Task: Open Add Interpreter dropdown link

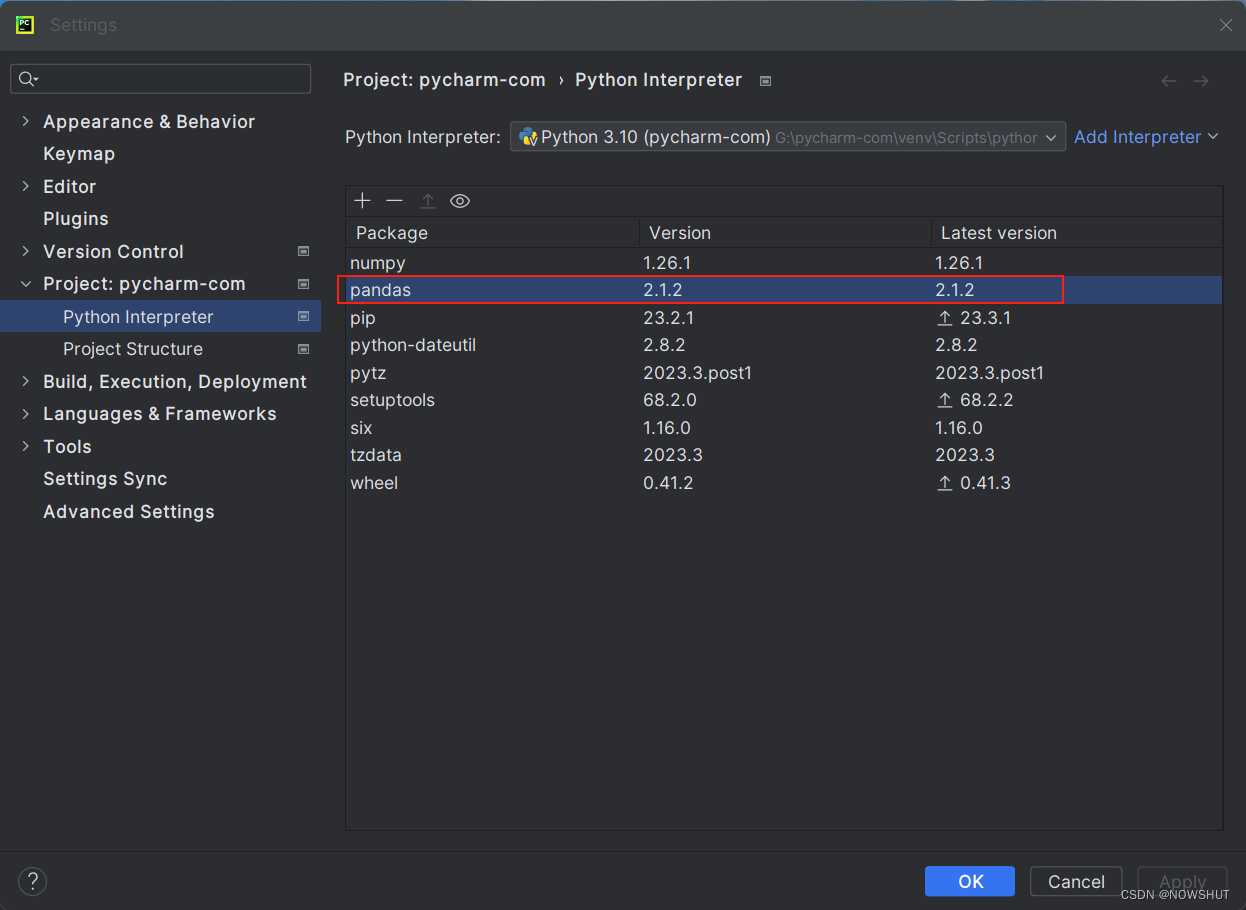Action: [x=1146, y=137]
